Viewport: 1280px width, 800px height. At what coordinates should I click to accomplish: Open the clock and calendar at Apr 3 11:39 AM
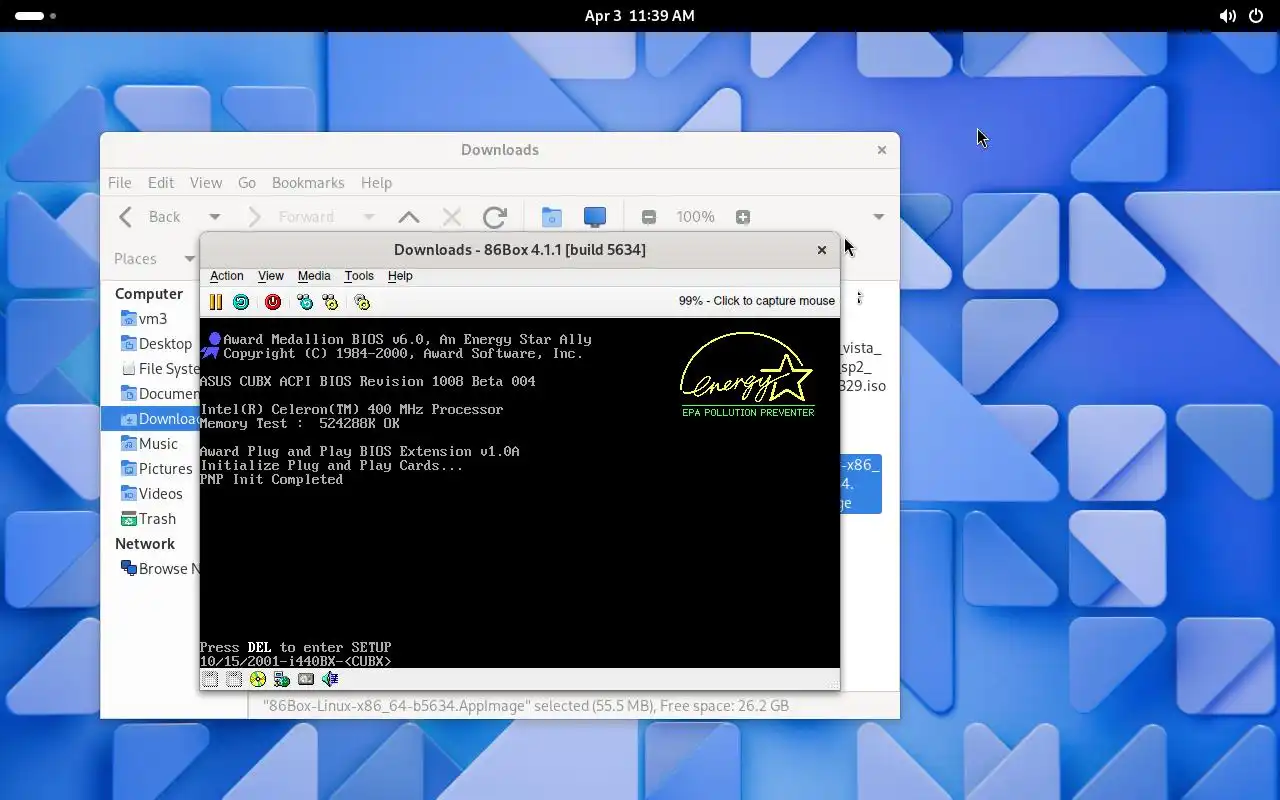[640, 16]
